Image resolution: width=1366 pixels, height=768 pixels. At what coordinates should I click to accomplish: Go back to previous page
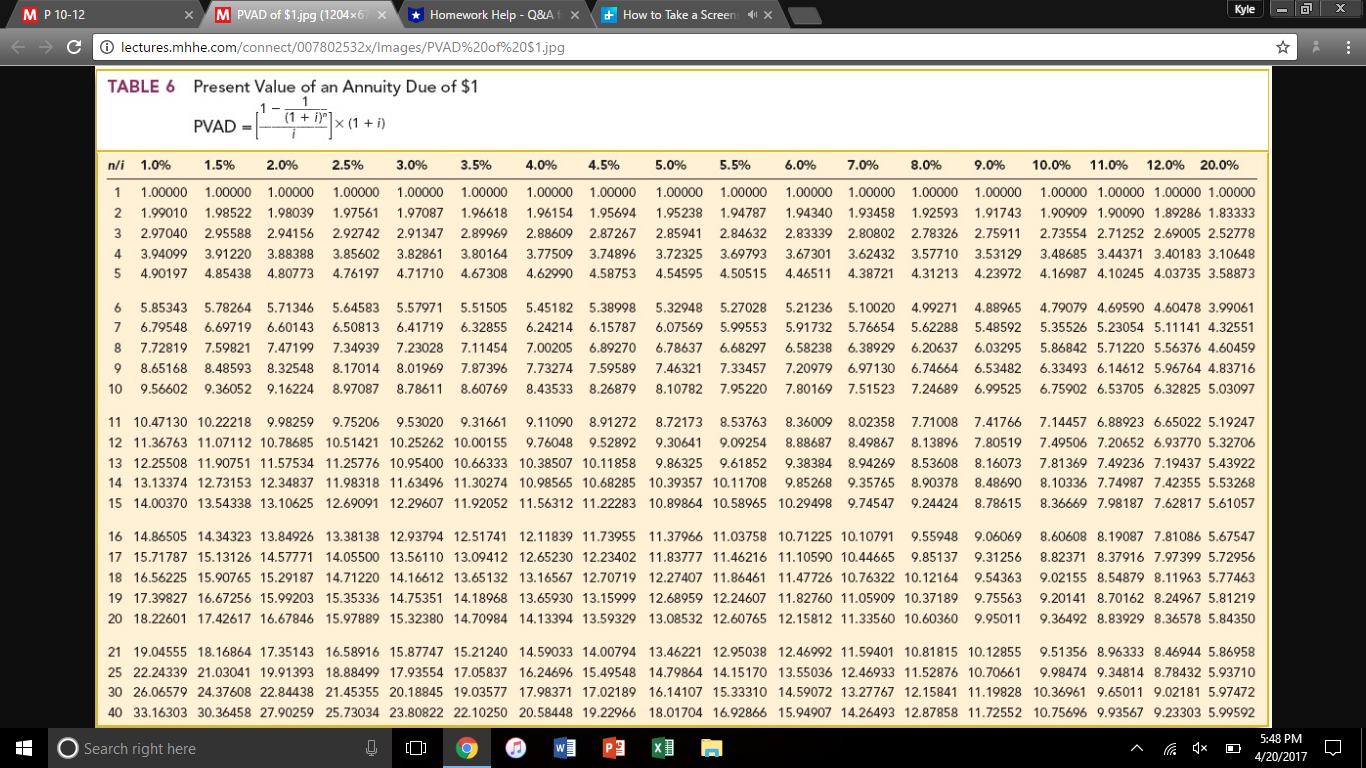[x=16, y=47]
